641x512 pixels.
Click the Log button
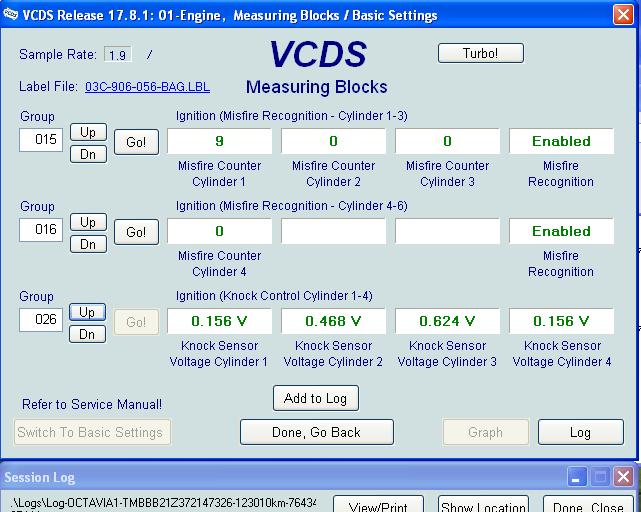click(x=580, y=432)
